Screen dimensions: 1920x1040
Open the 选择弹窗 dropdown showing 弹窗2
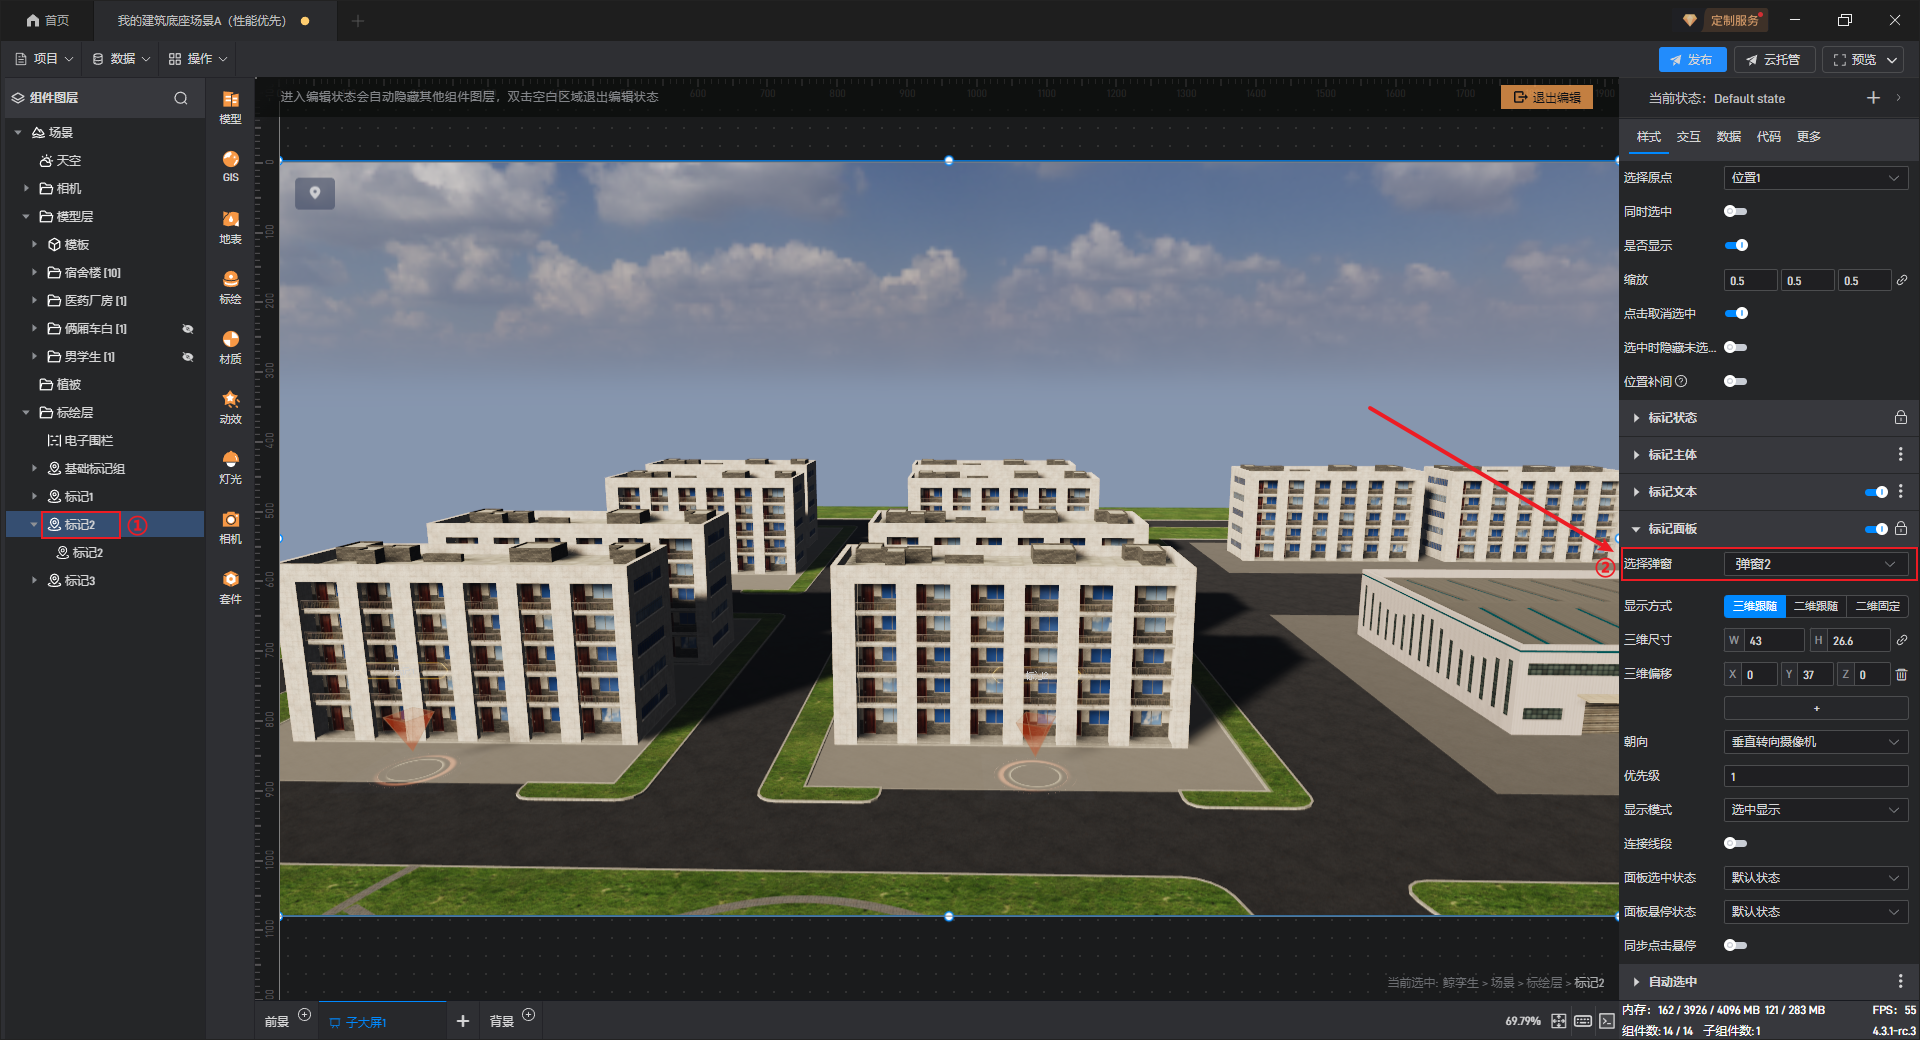(1816, 564)
